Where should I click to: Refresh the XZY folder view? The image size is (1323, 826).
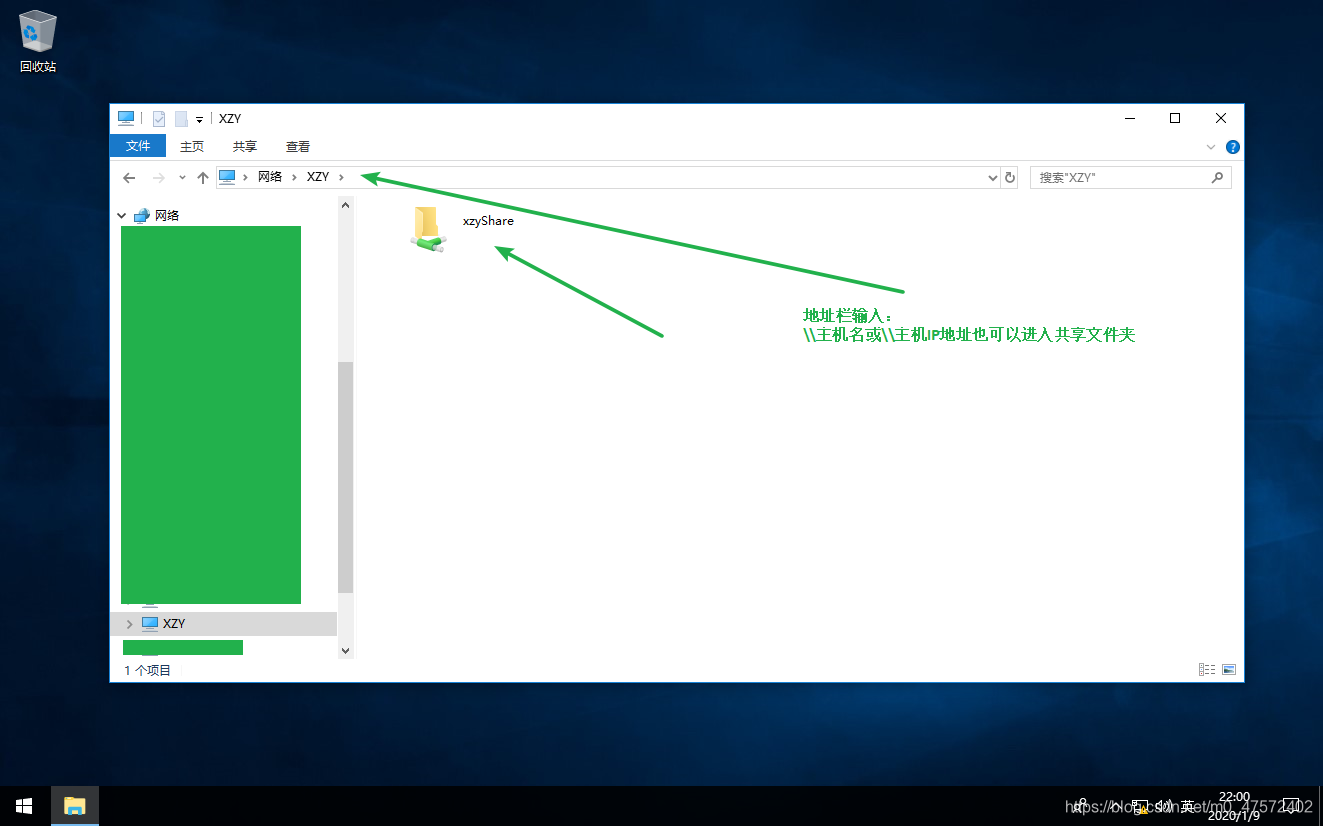(x=1010, y=177)
